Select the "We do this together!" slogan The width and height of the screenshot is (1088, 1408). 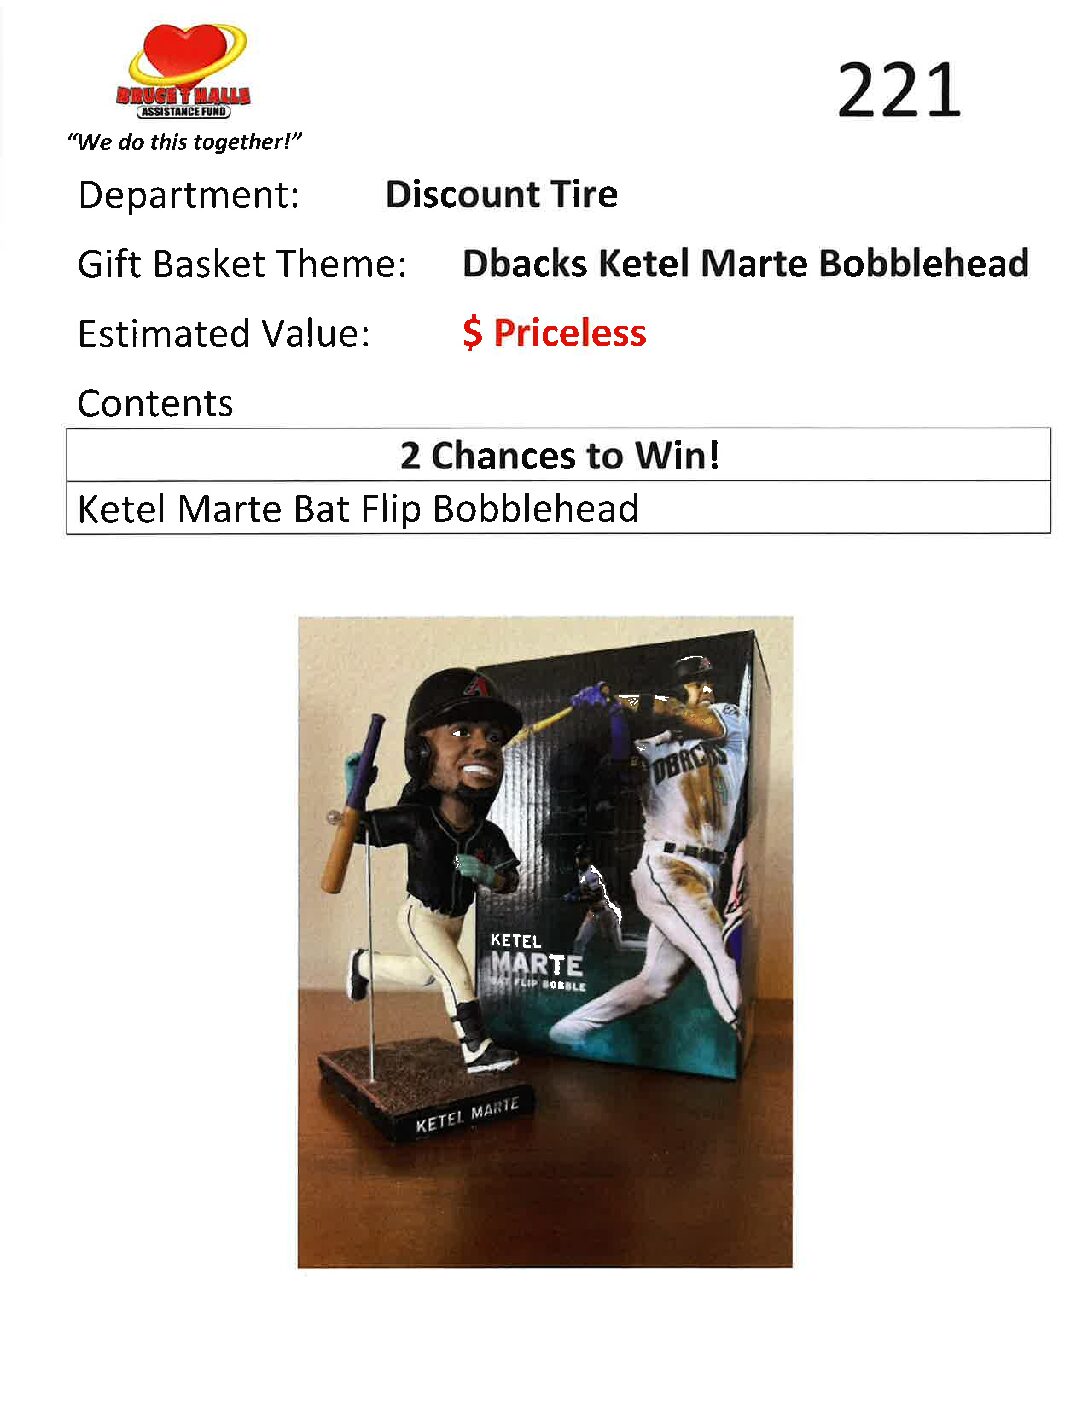[184, 142]
